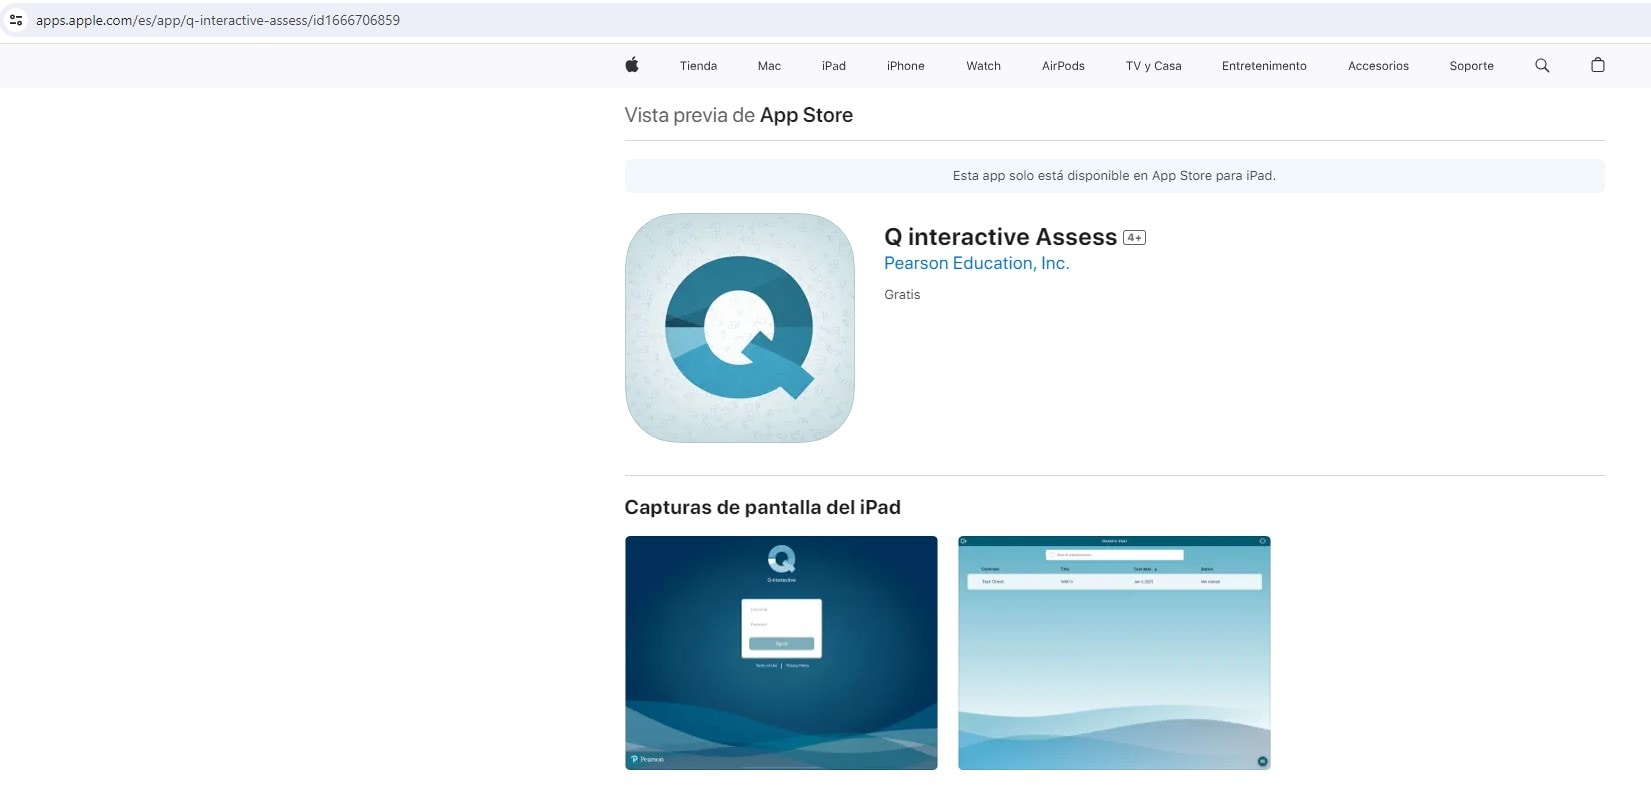This screenshot has height=799, width=1651.
Task: Open the Entretenimiento menu
Action: 1263,66
